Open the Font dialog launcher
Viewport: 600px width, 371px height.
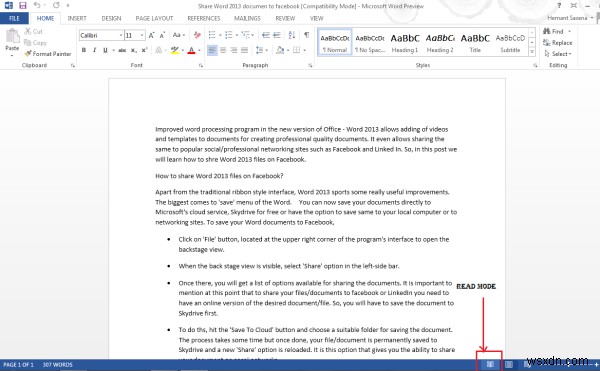pyautogui.click(x=201, y=66)
